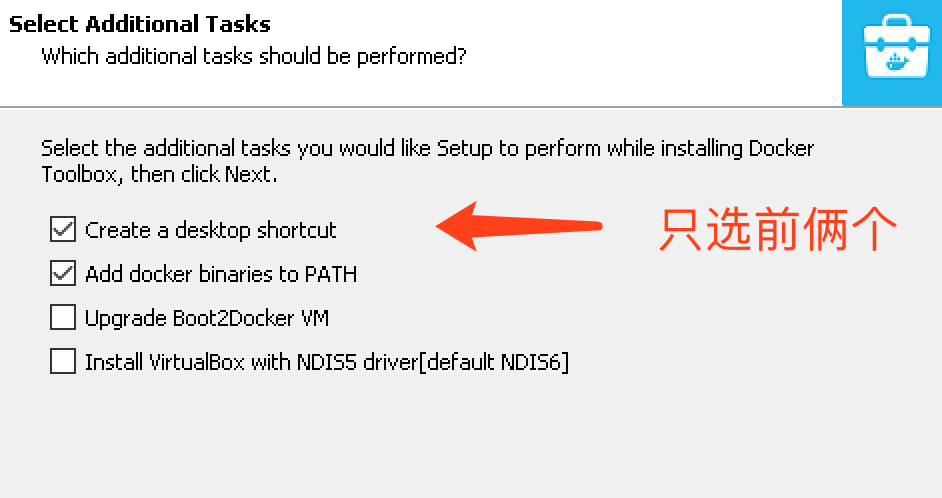Uncheck Add docker binaries to PATH checkbox

tap(62, 273)
